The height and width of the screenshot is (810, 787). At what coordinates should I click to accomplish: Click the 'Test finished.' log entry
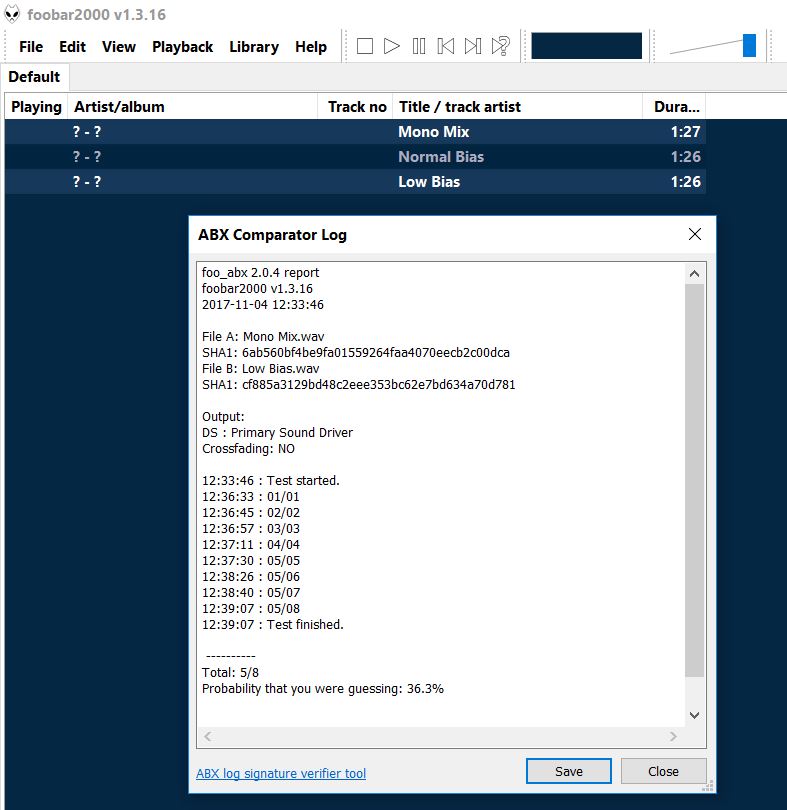click(x=272, y=625)
